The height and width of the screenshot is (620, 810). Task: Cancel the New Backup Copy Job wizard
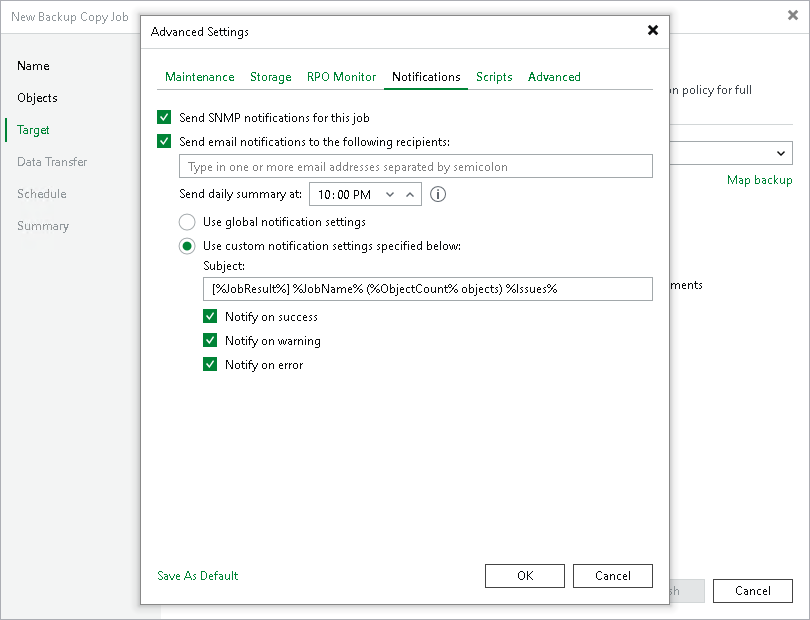pos(753,591)
